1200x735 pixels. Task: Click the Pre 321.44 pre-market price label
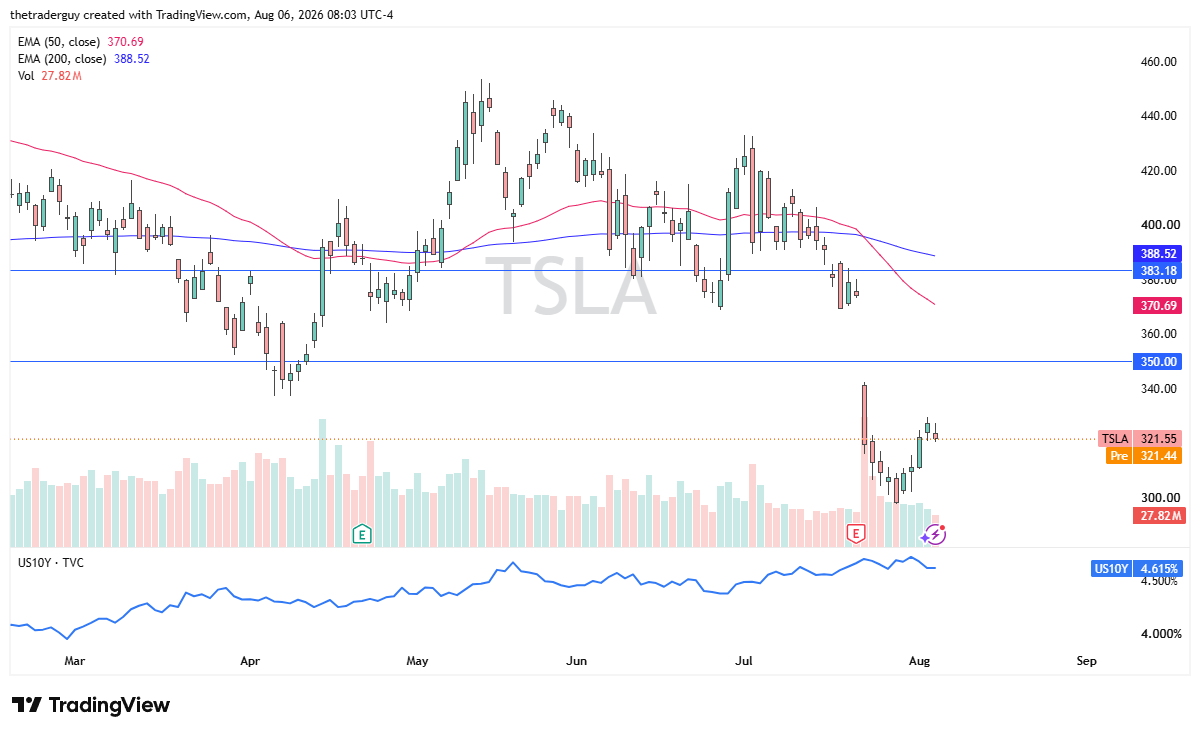tap(1144, 456)
